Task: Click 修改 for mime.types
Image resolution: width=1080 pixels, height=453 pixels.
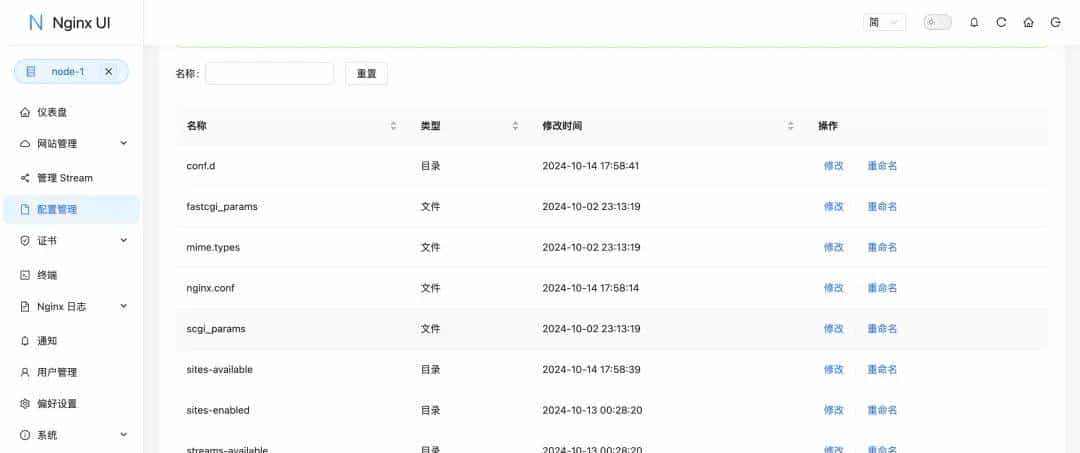Action: [833, 247]
